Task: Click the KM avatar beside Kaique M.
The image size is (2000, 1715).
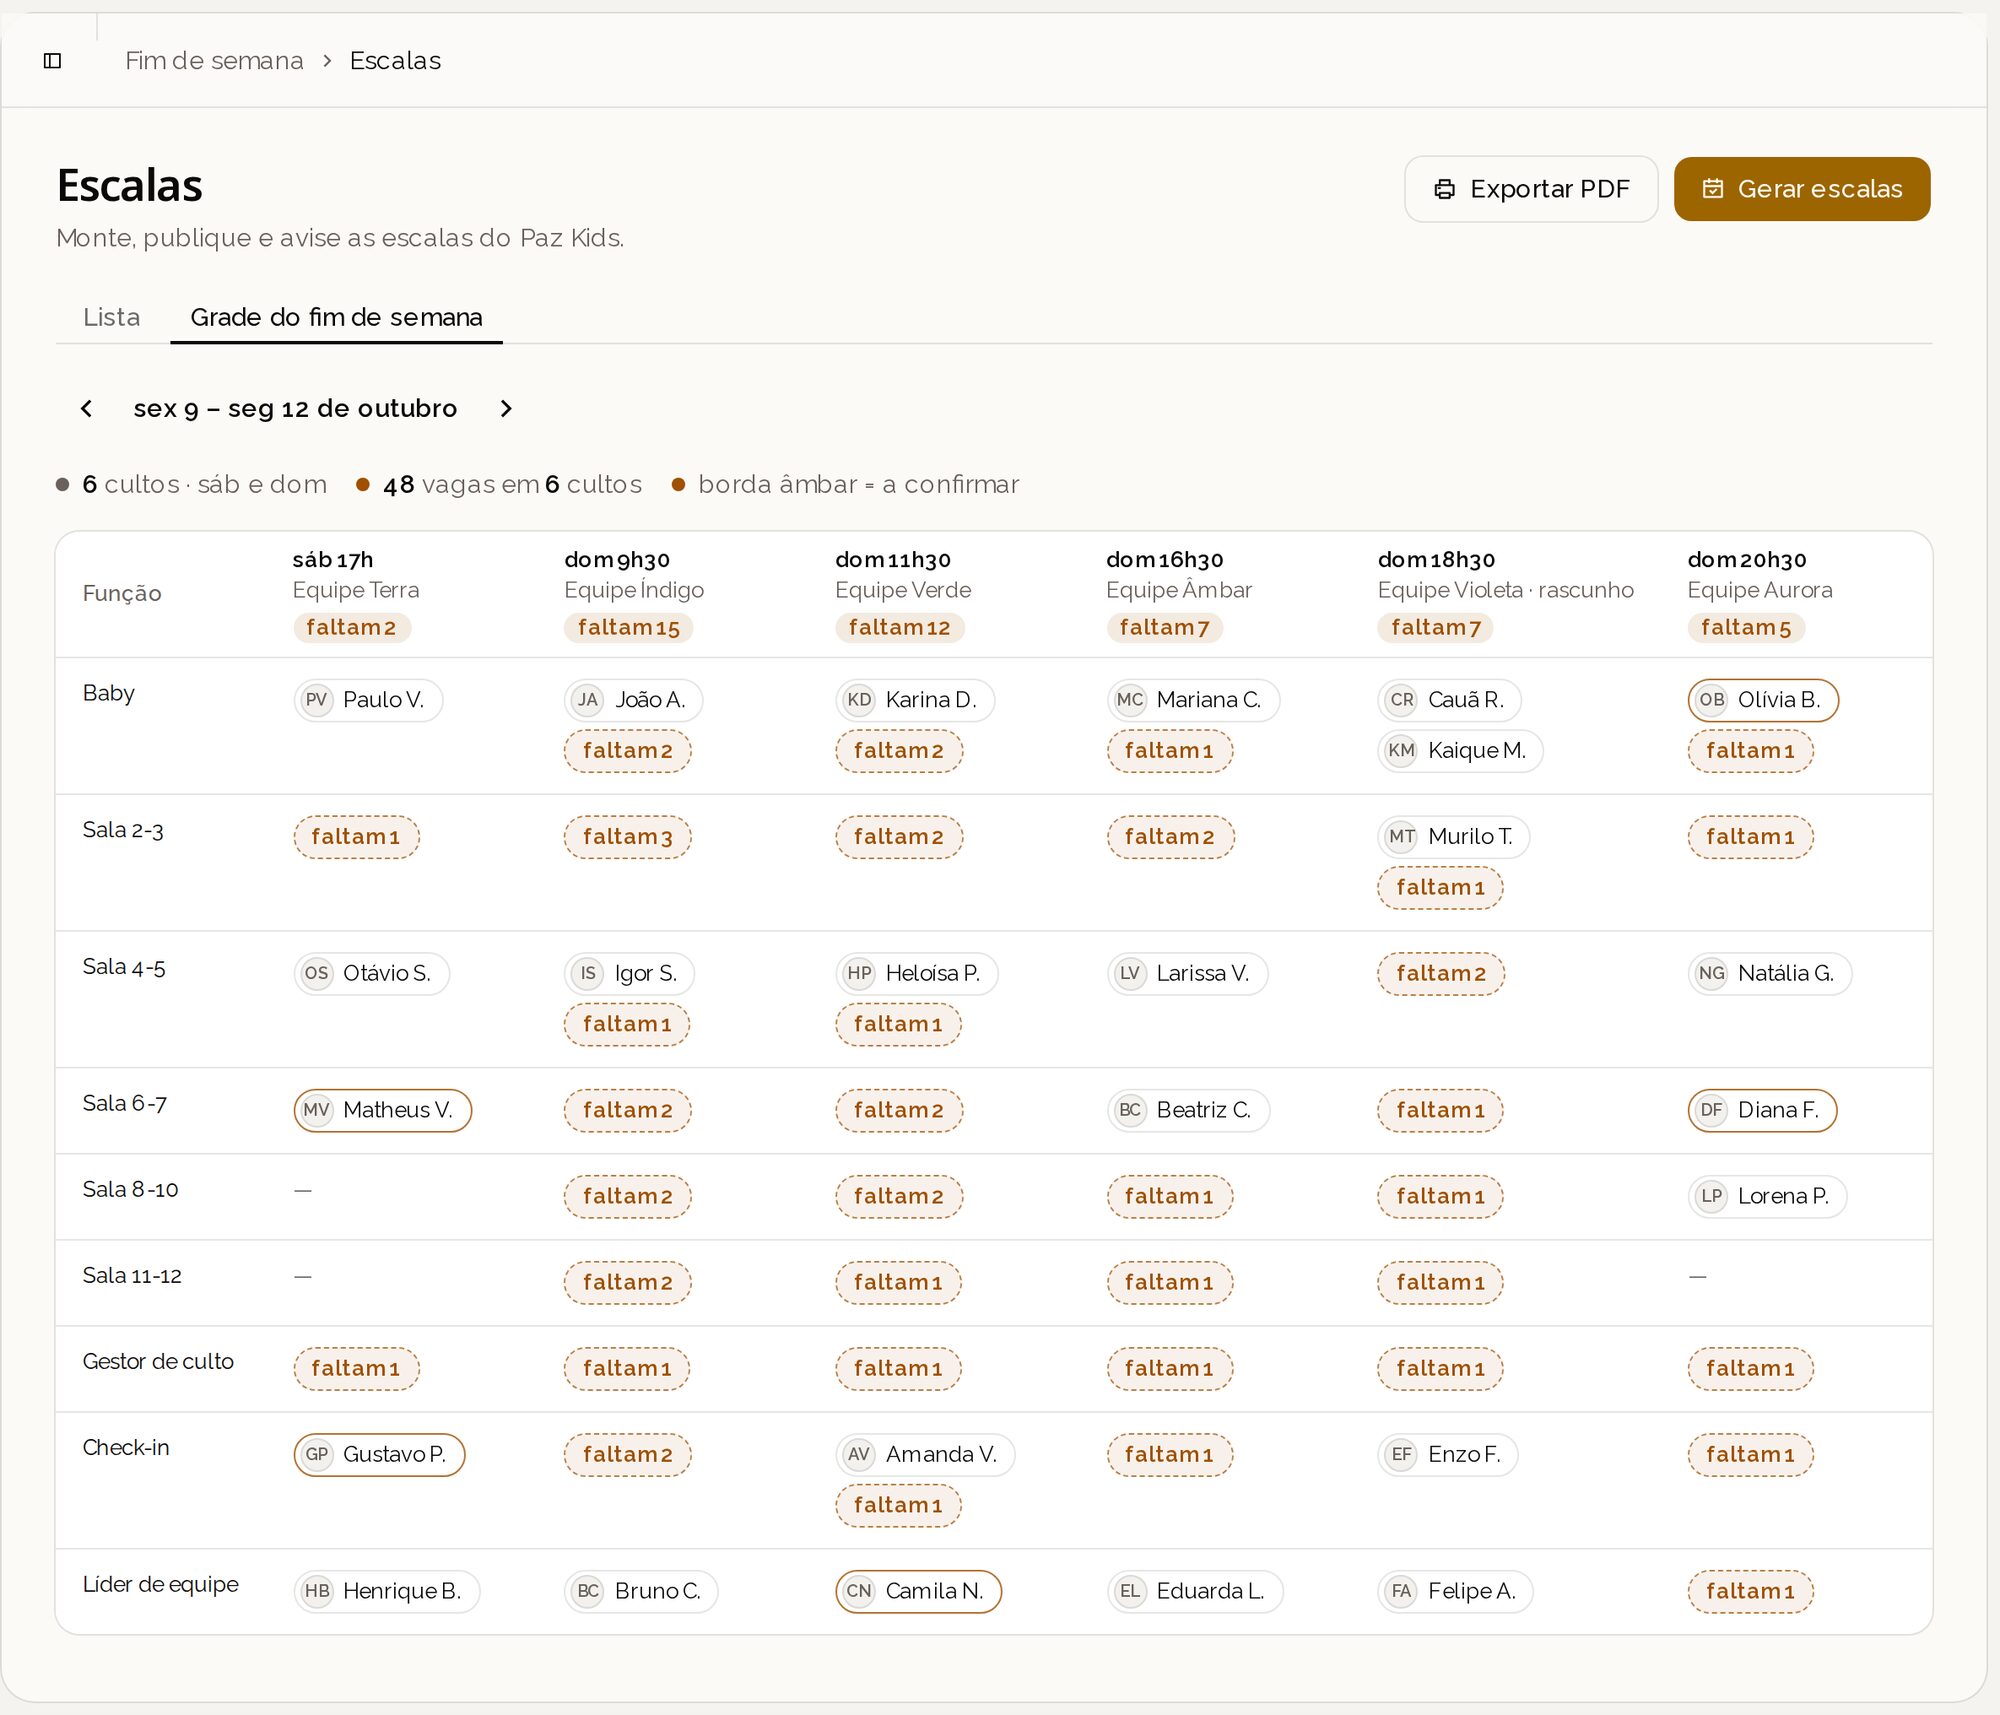Action: point(1402,751)
